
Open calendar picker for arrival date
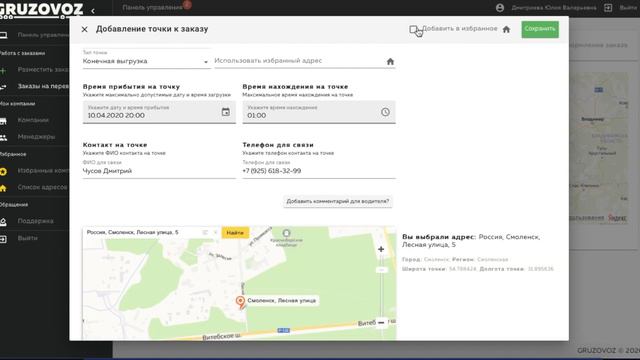[226, 112]
